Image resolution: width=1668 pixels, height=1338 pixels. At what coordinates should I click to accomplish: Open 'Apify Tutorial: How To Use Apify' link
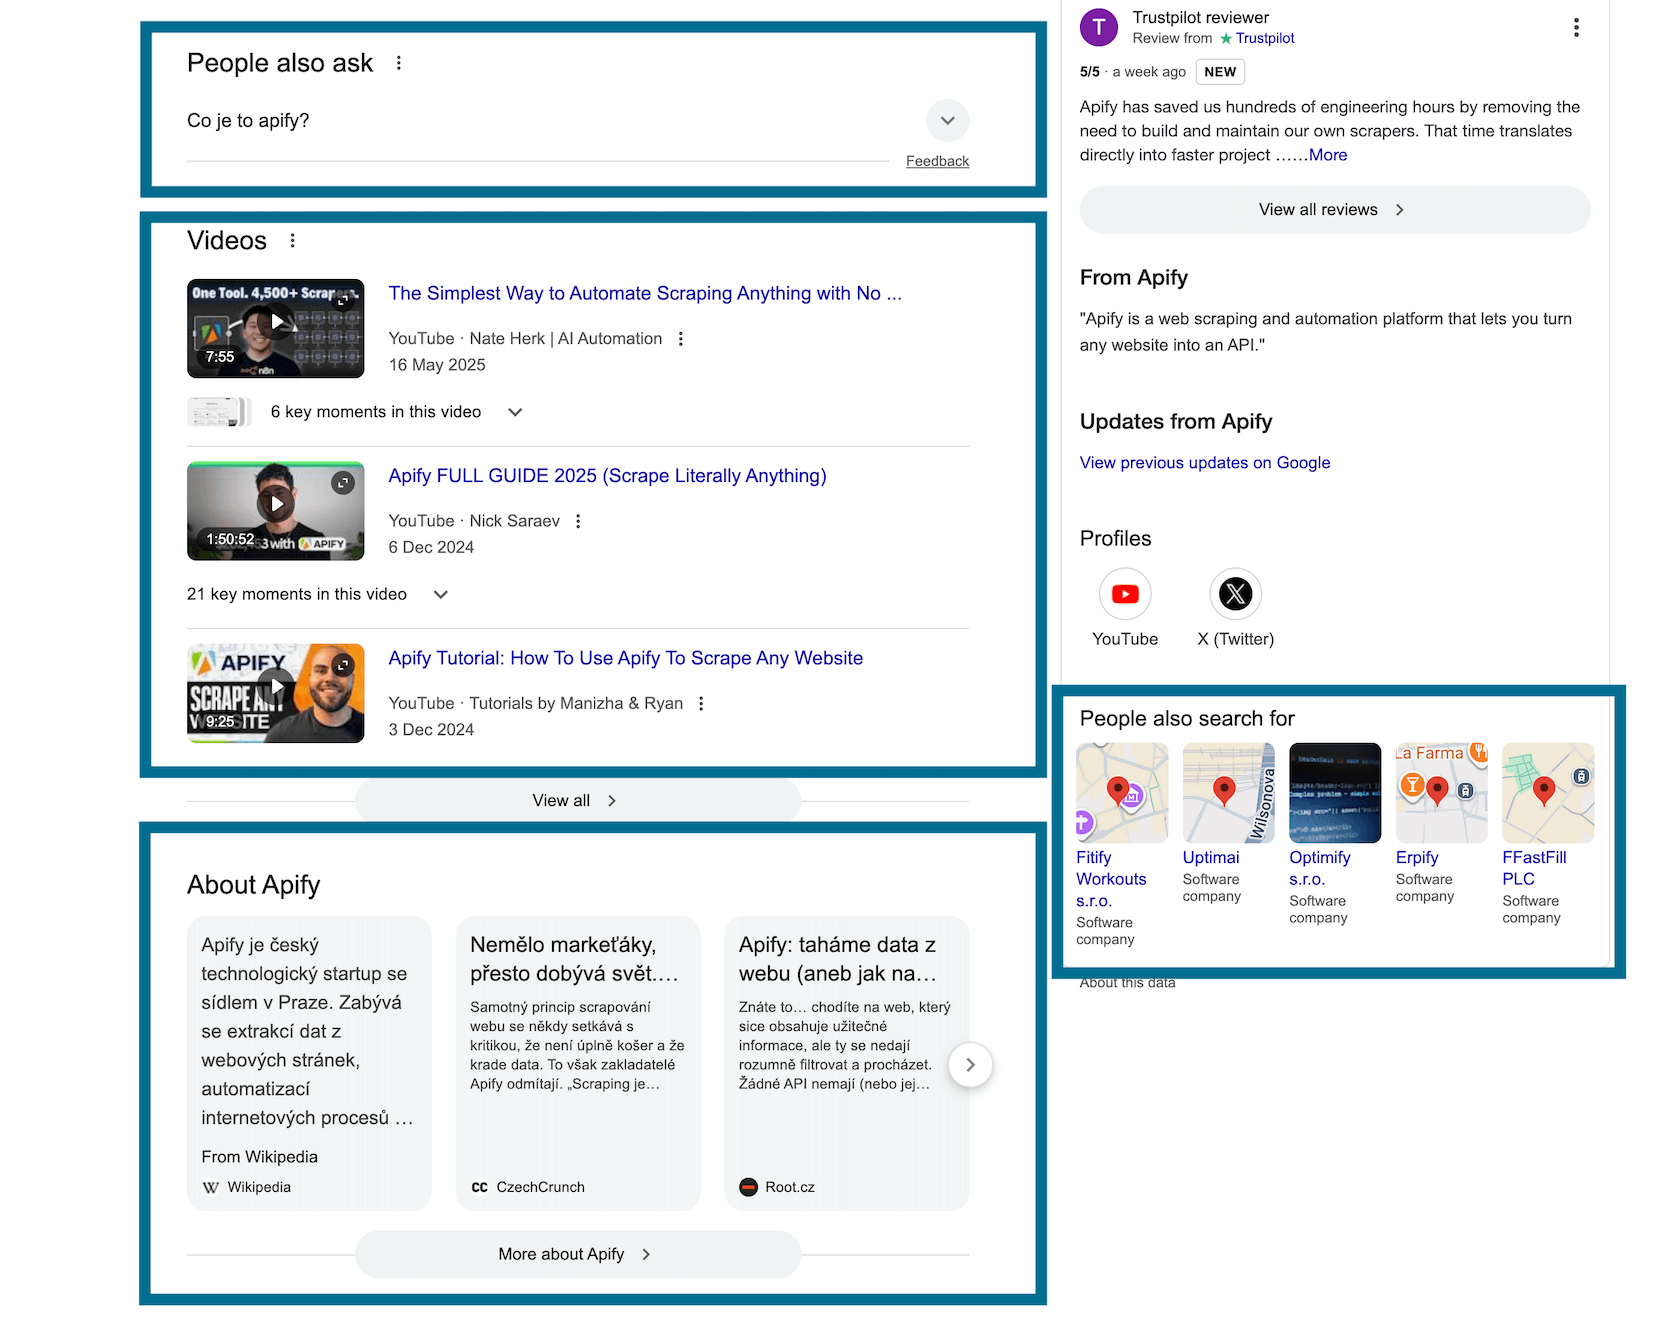coord(626,658)
